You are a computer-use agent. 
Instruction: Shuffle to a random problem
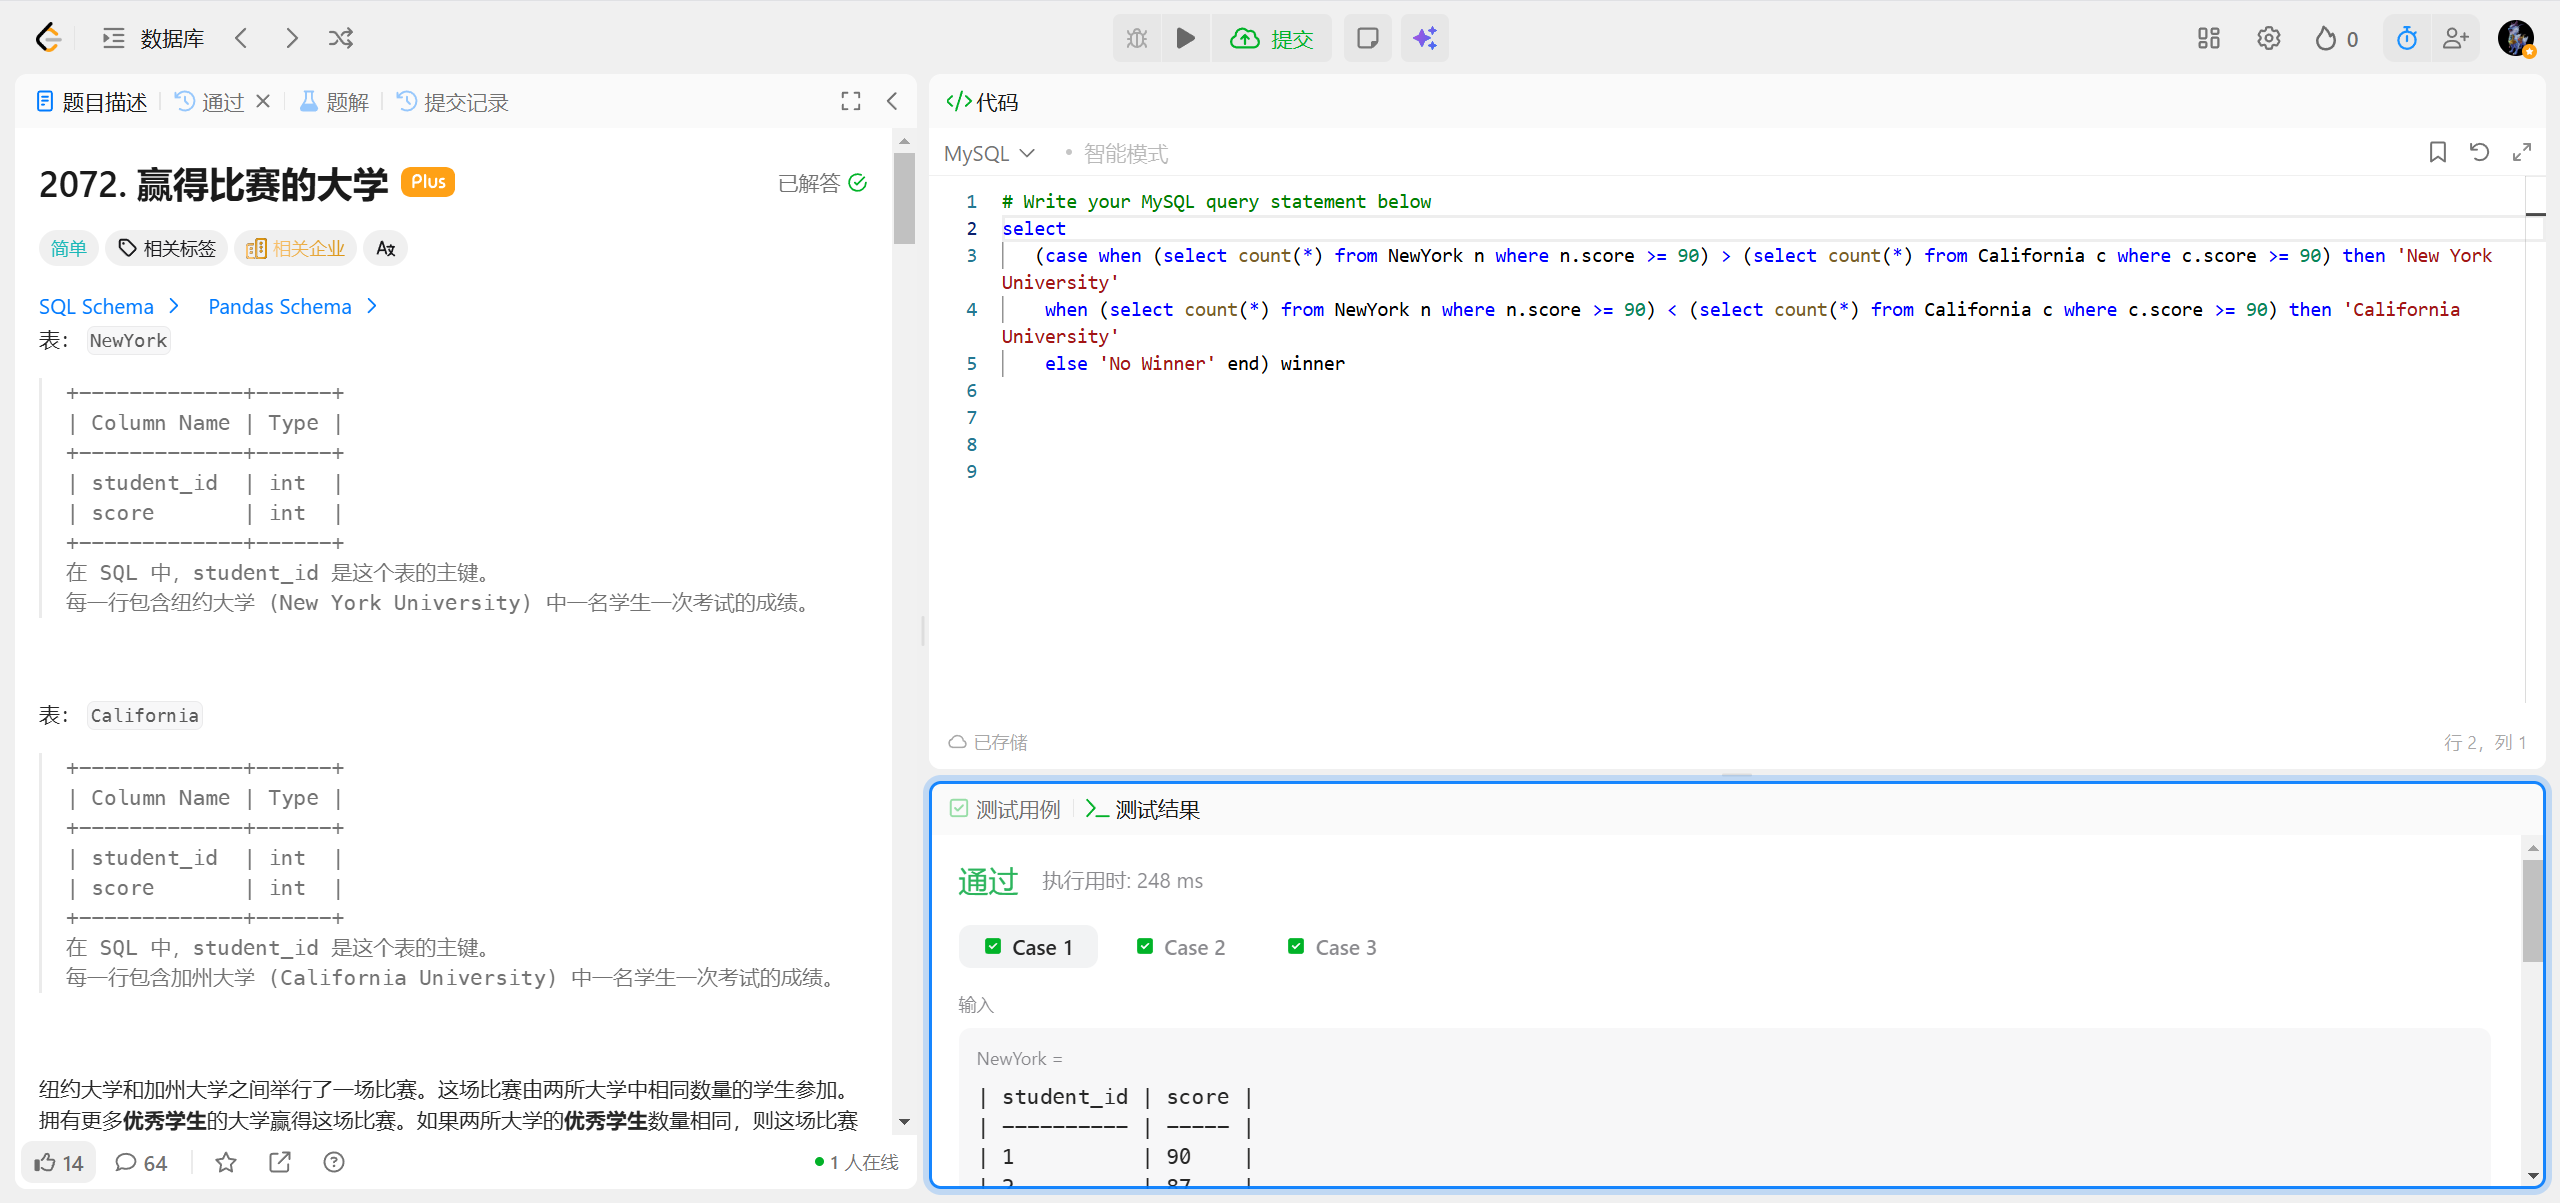340,38
